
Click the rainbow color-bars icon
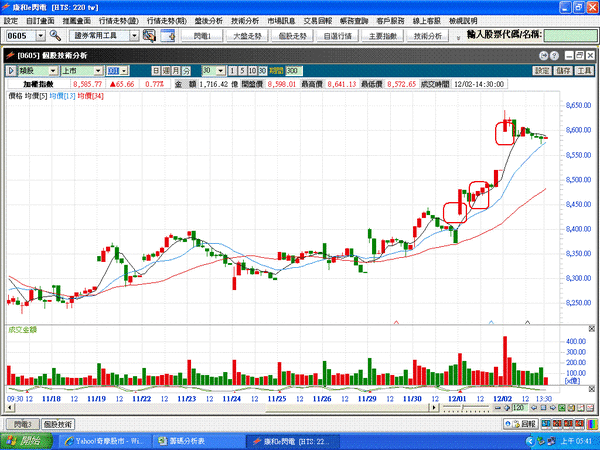click(592, 424)
